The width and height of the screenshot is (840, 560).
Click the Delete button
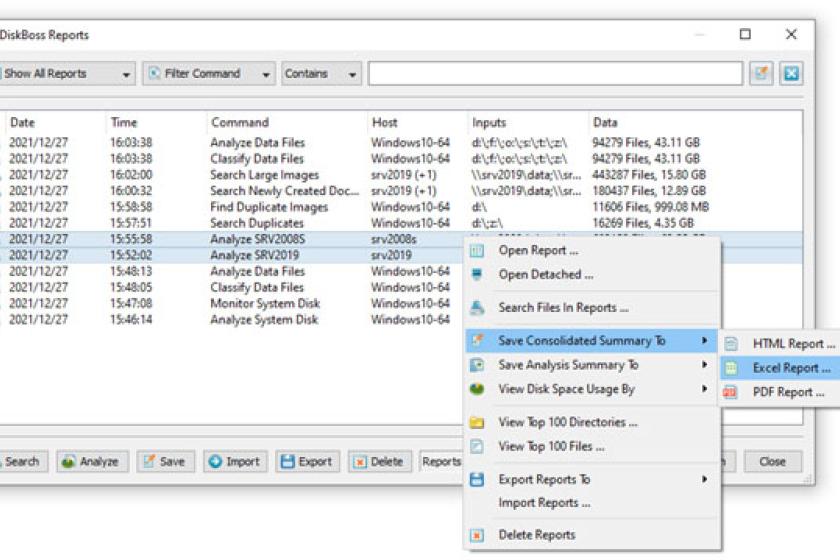point(380,461)
